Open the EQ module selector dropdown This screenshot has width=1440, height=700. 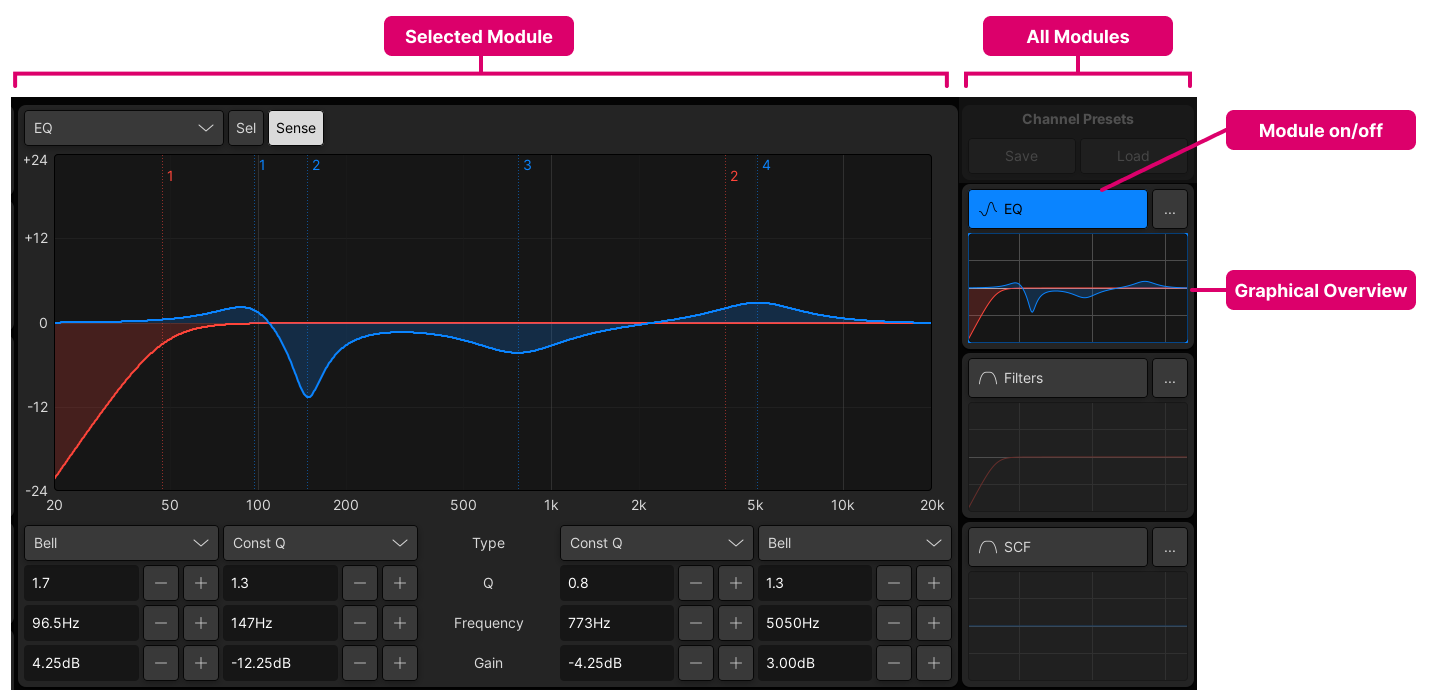point(124,128)
